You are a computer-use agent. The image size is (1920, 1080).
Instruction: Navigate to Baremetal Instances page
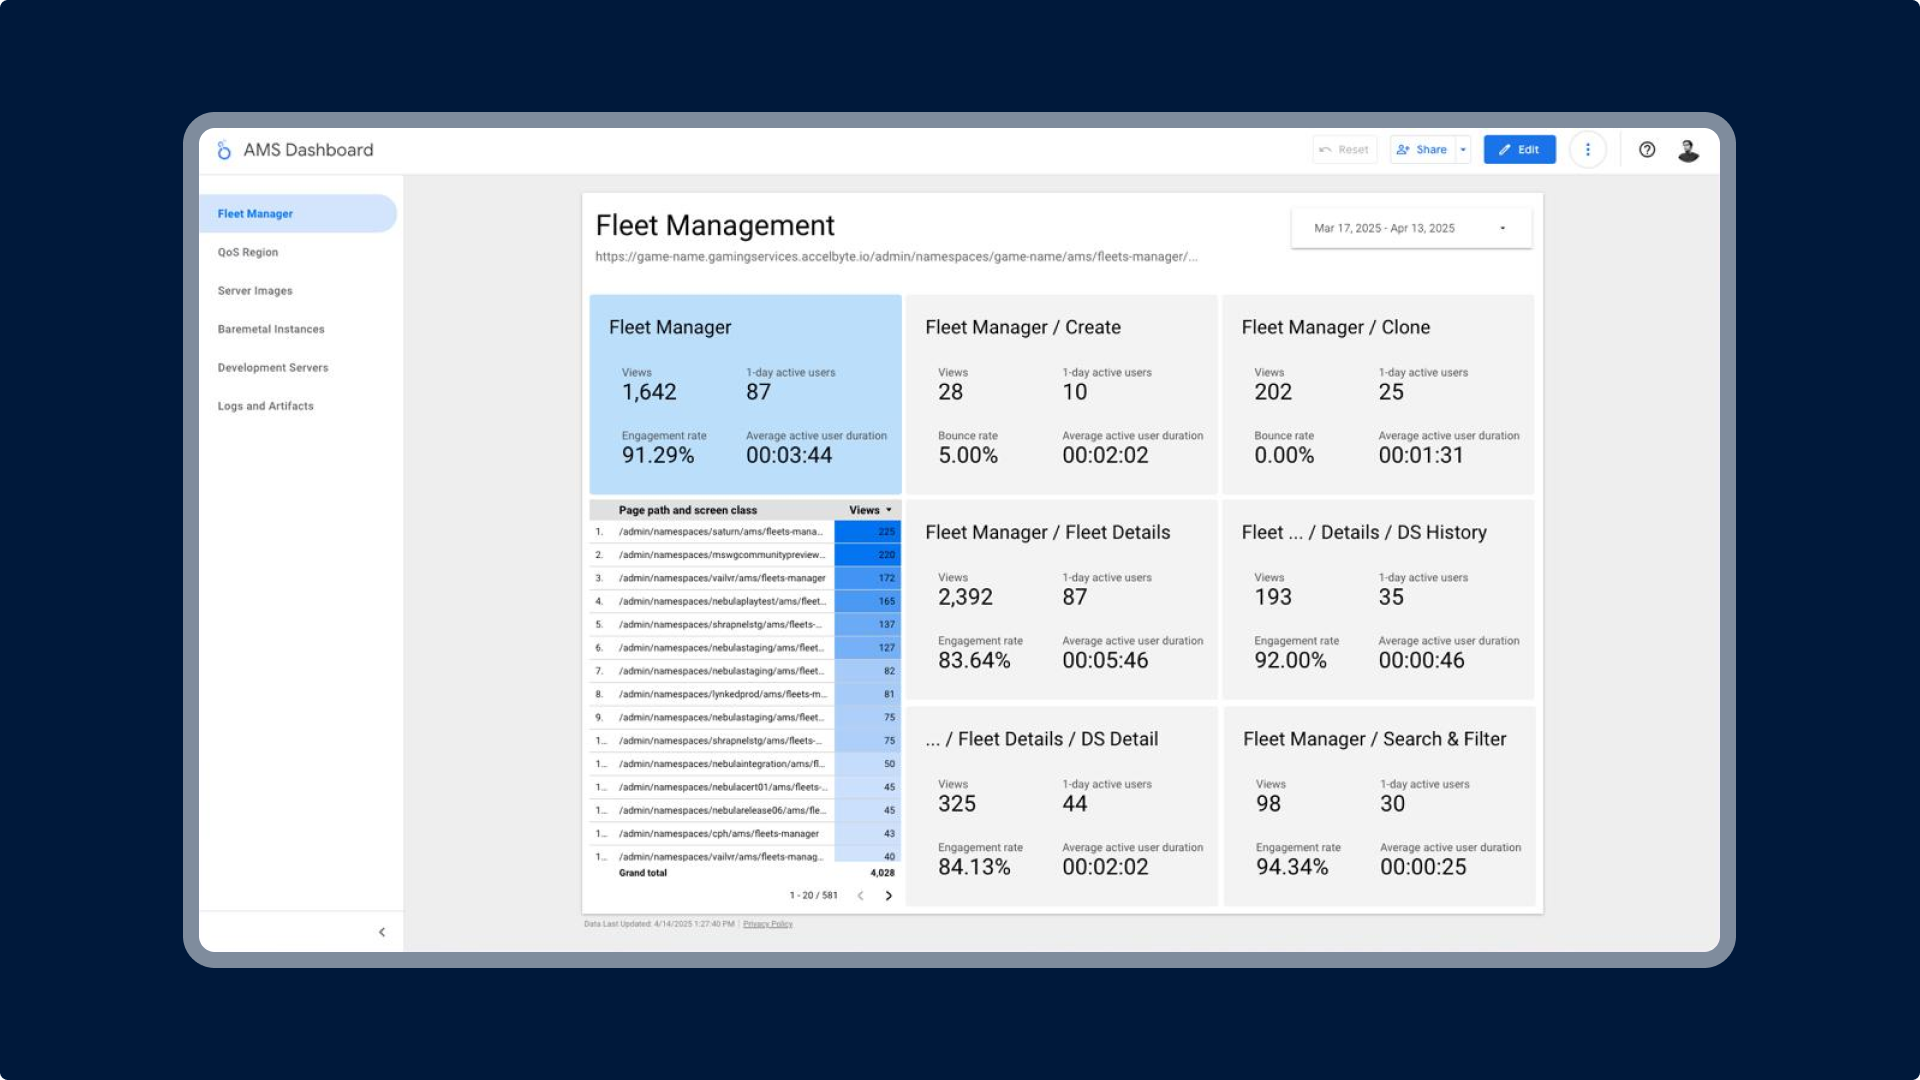(x=271, y=329)
